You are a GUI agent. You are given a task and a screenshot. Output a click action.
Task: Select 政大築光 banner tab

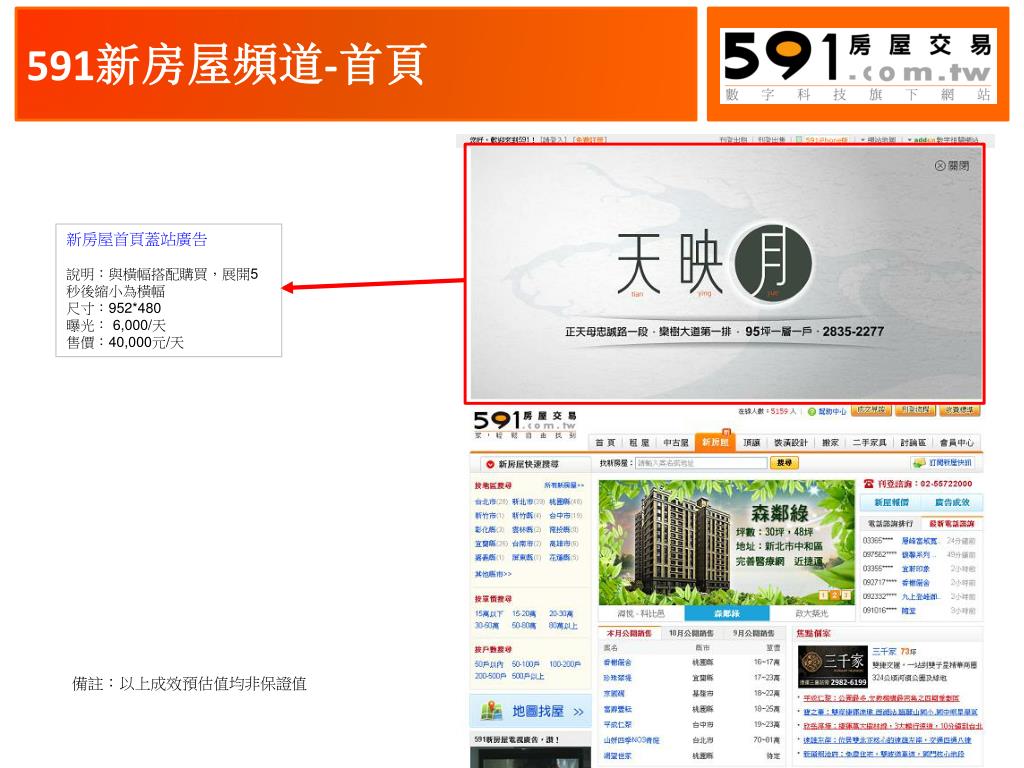[812, 614]
